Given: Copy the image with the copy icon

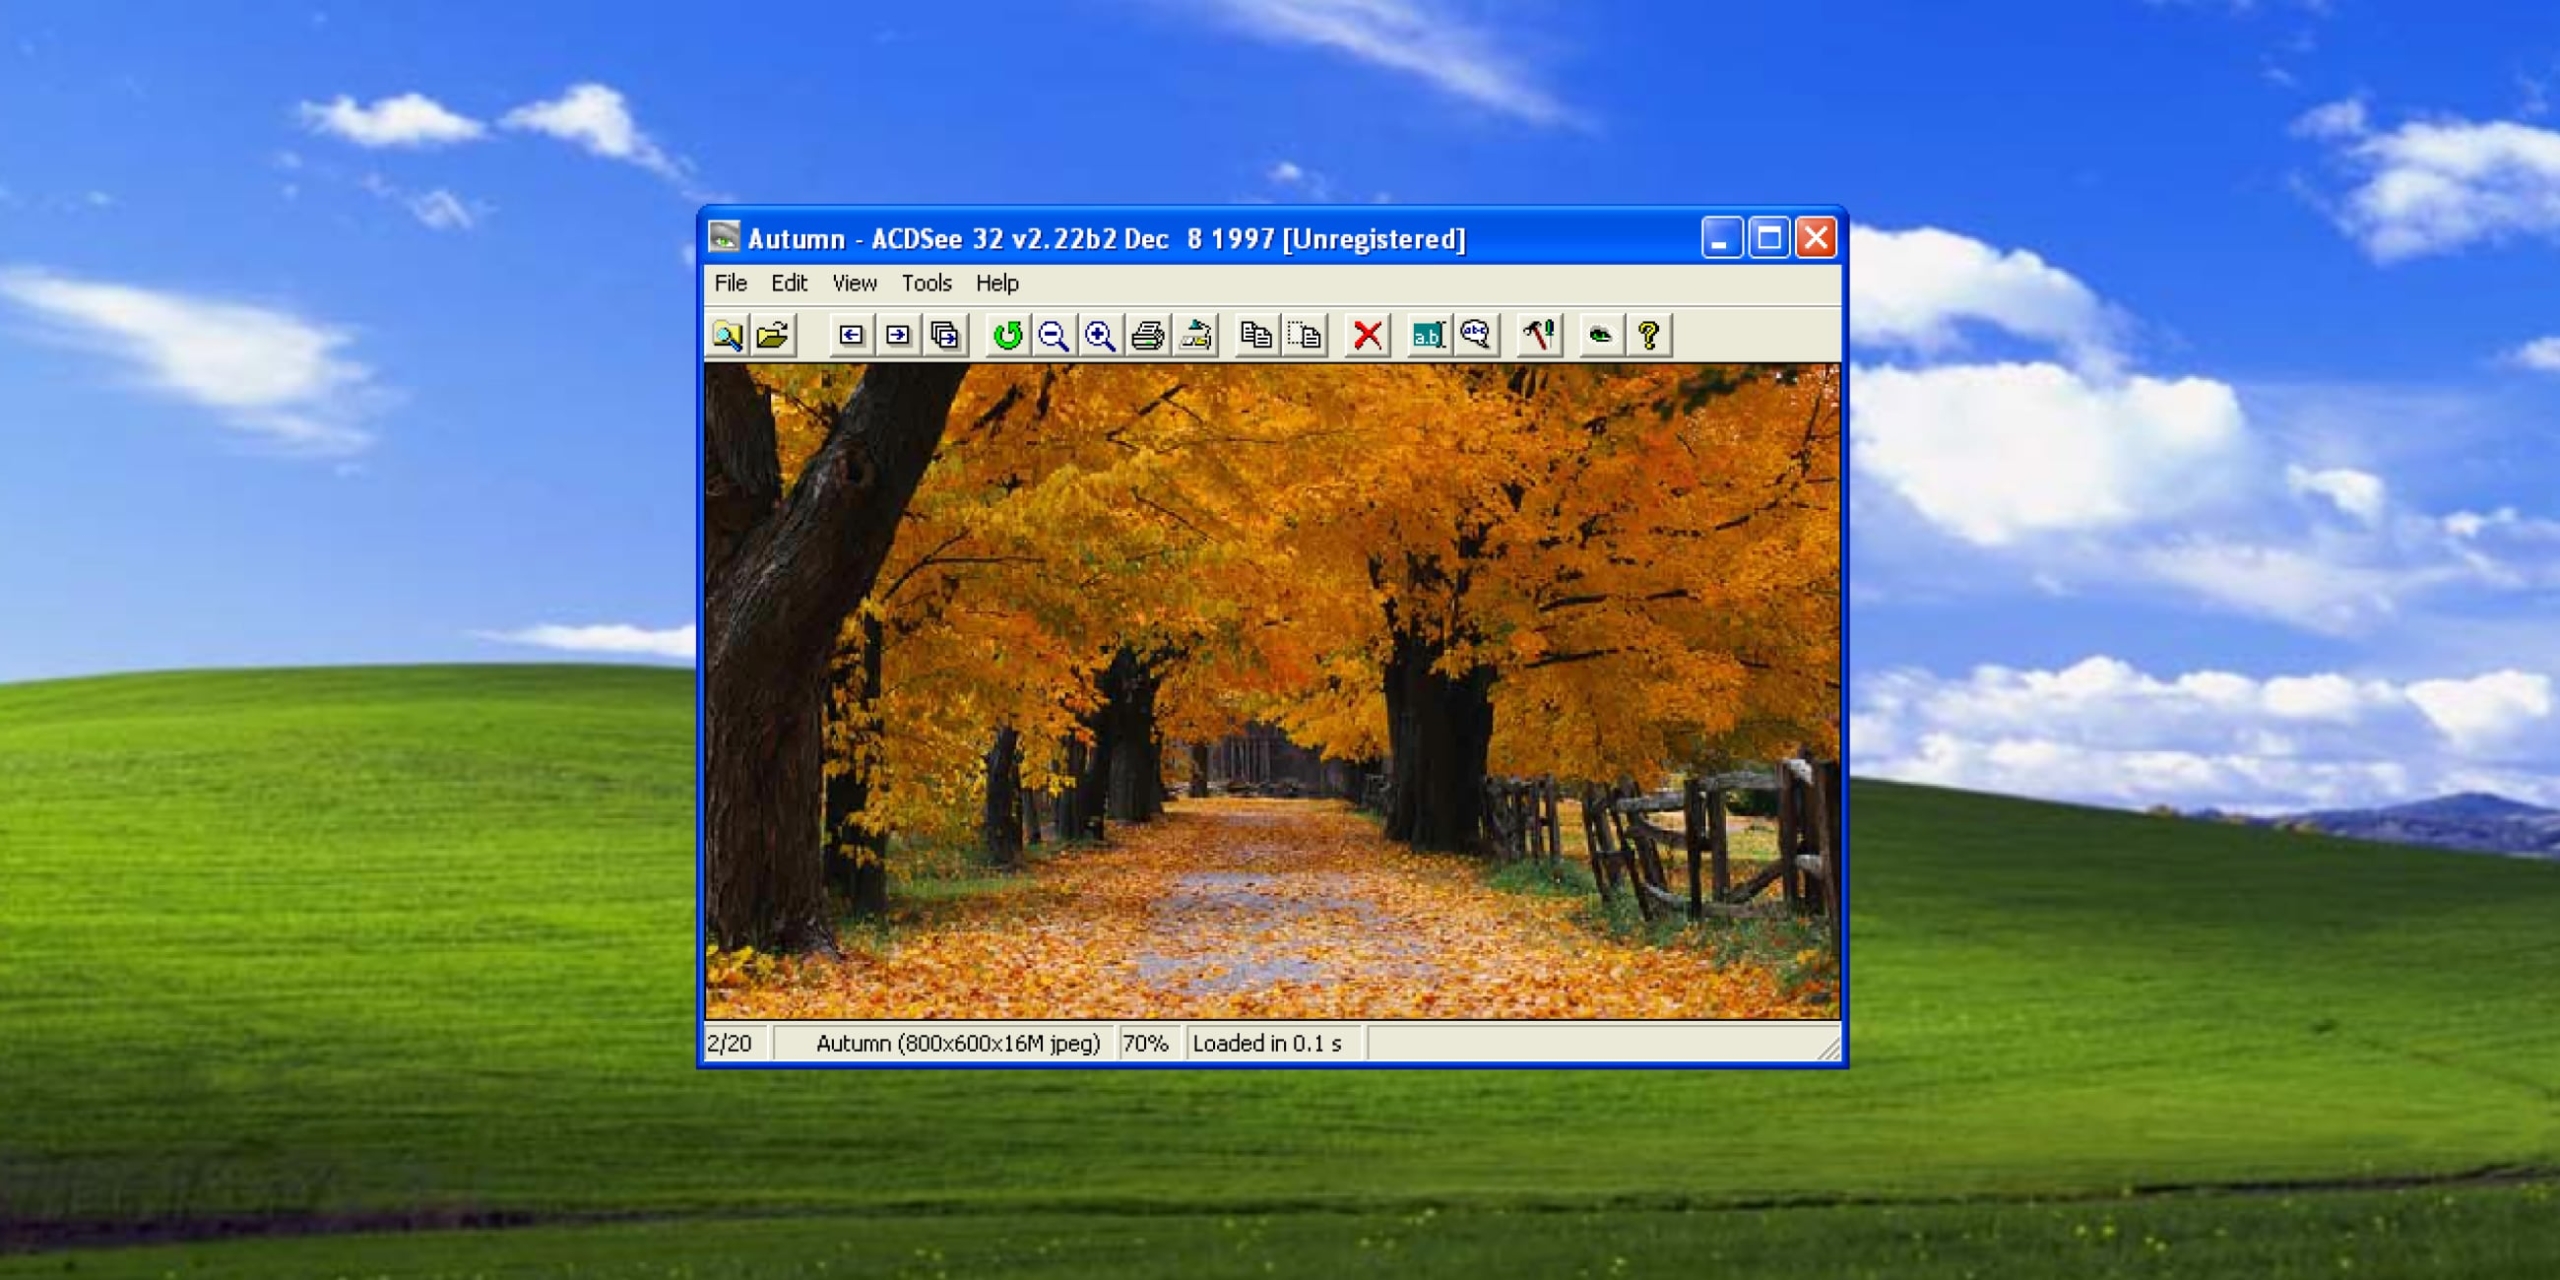Looking at the screenshot, I should pyautogui.click(x=1256, y=335).
